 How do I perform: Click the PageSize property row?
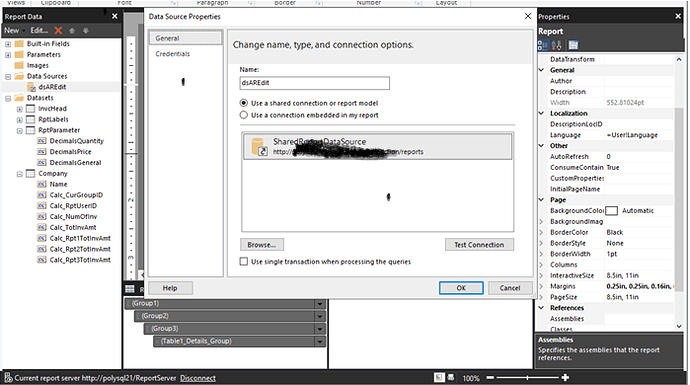pos(606,297)
